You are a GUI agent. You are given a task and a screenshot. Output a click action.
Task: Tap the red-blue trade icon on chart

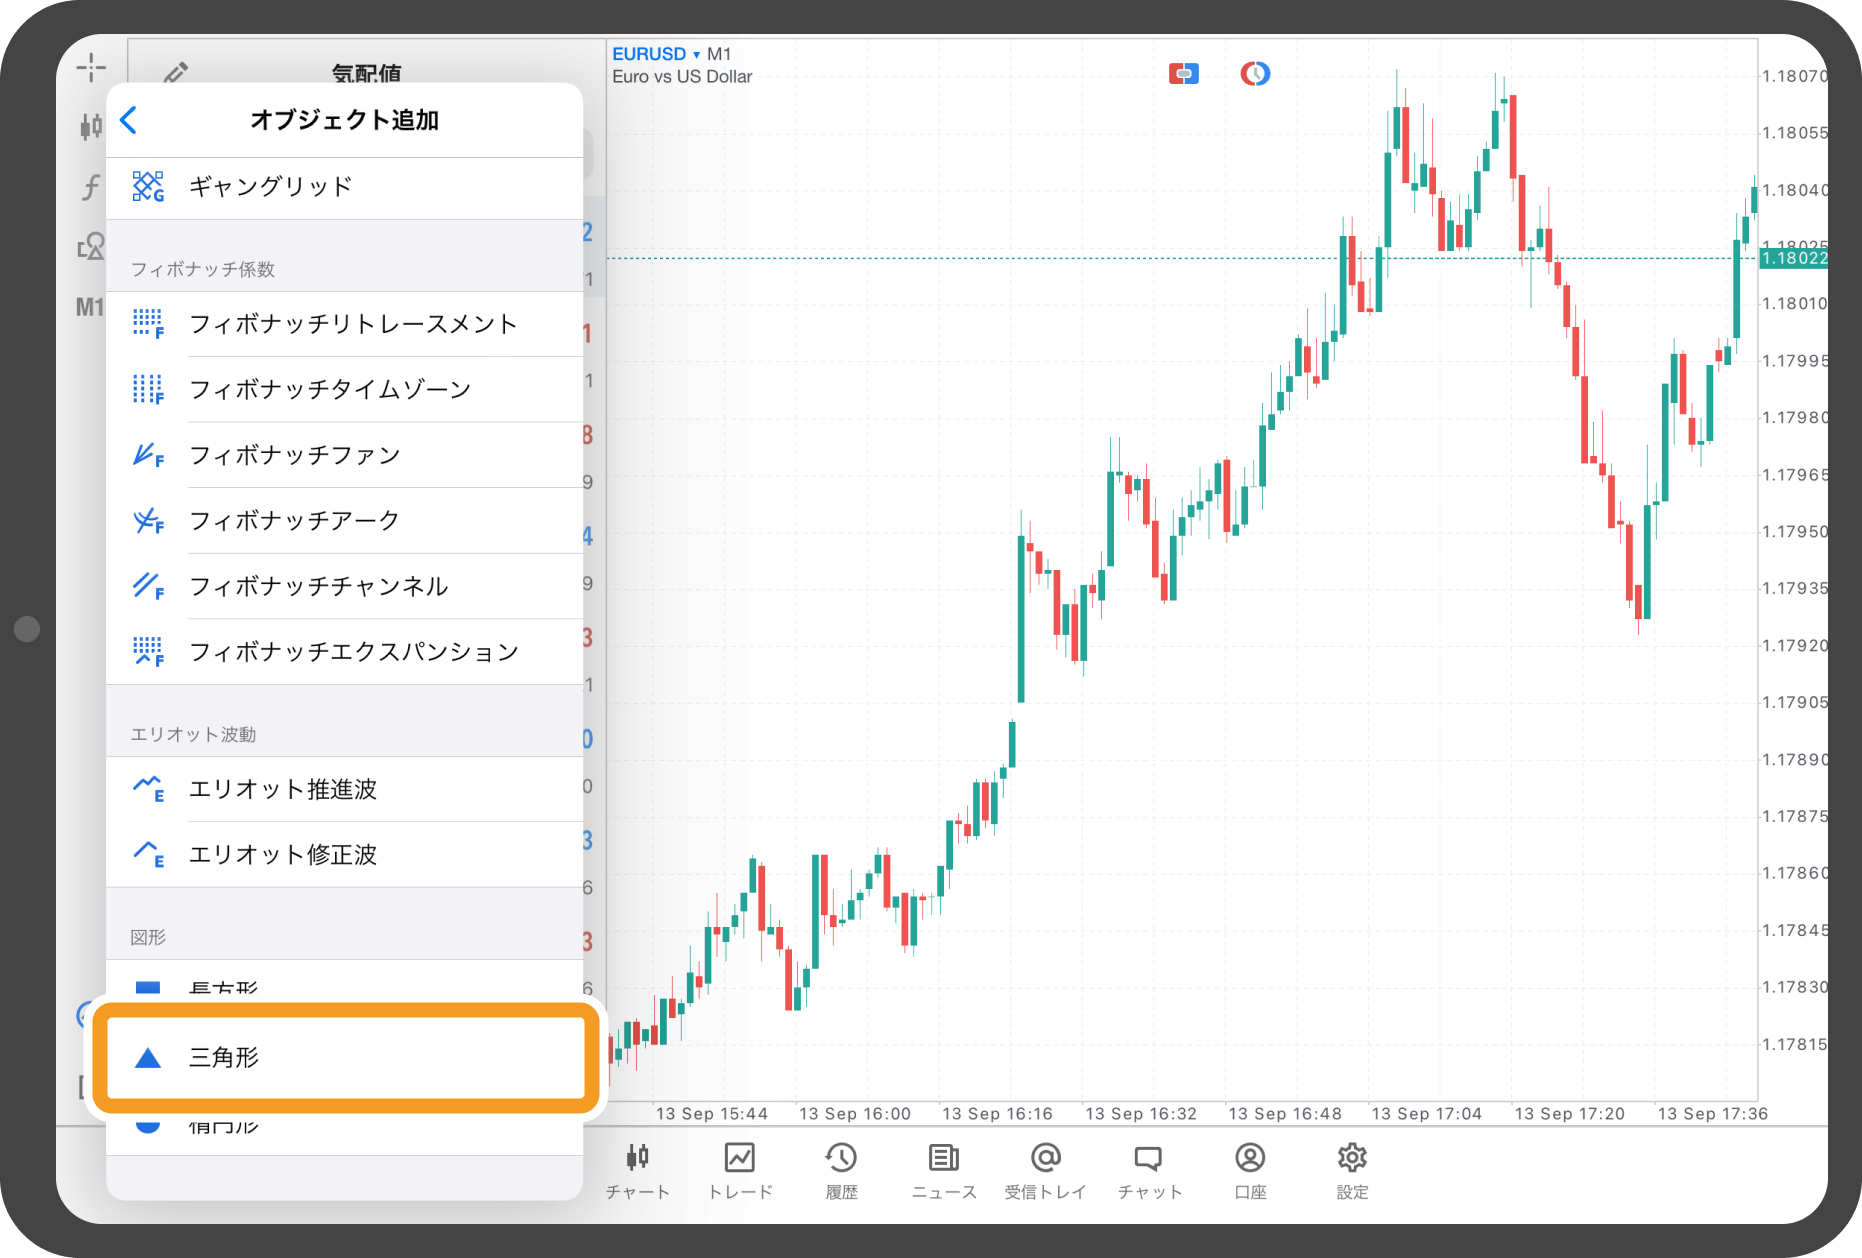point(1183,74)
